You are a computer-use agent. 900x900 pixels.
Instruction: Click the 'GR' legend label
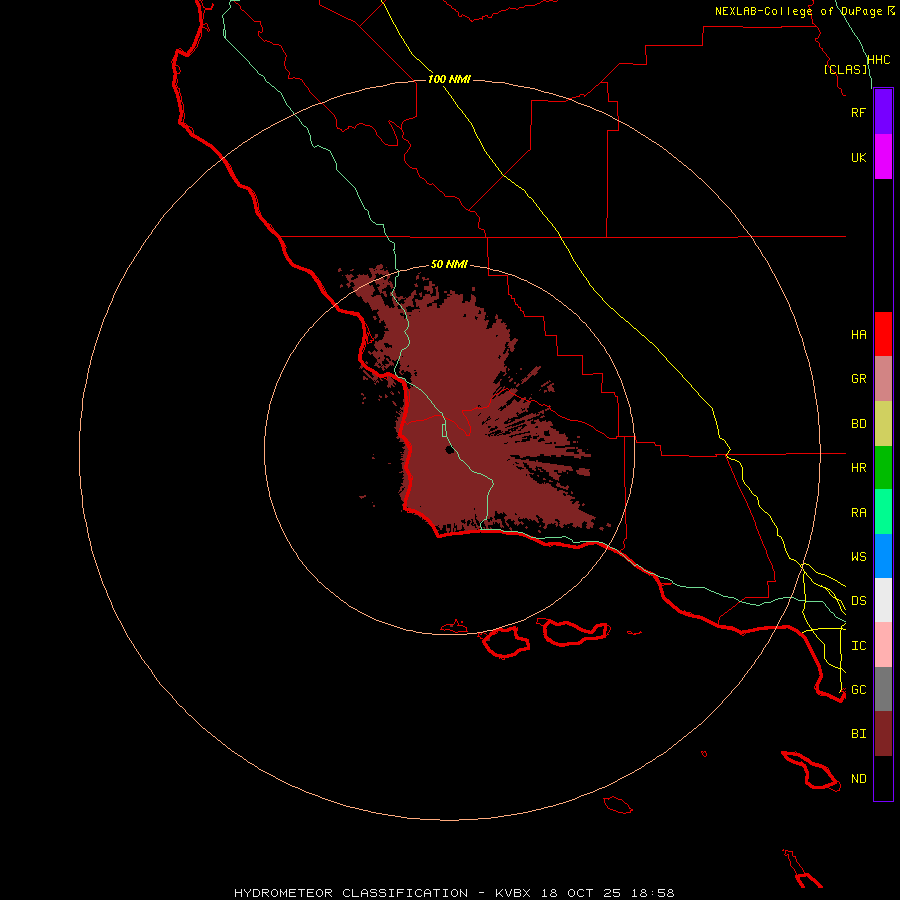click(x=858, y=379)
